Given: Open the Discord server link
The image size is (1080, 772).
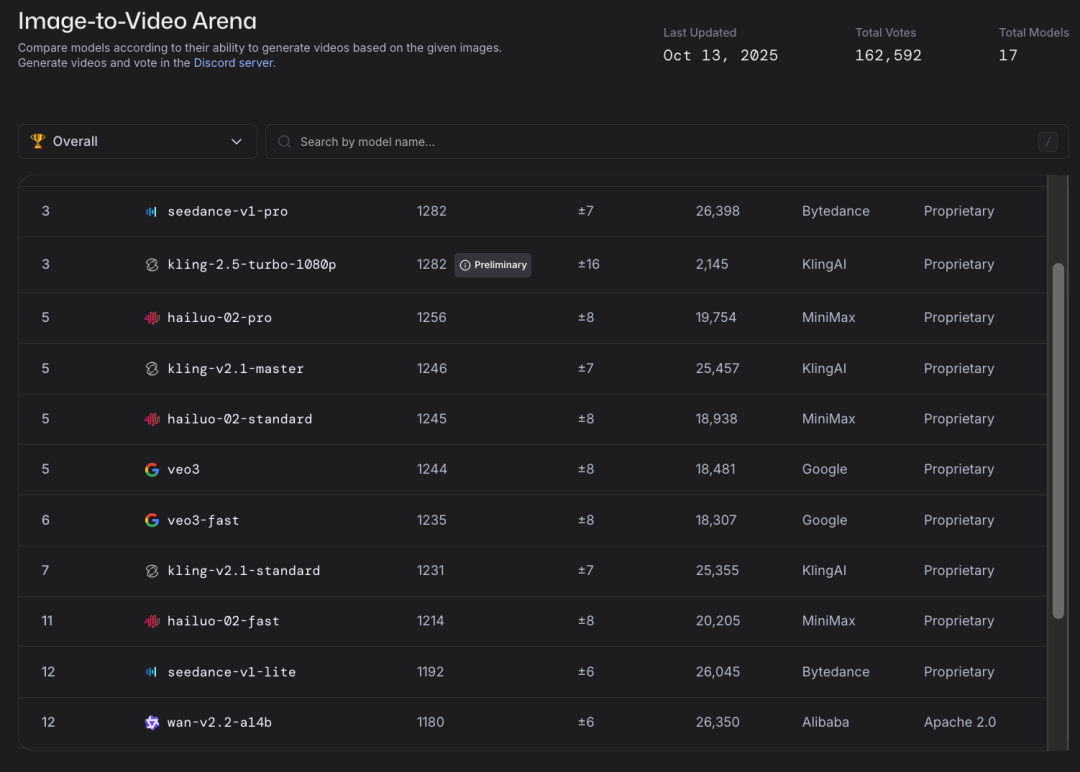Looking at the screenshot, I should (233, 63).
